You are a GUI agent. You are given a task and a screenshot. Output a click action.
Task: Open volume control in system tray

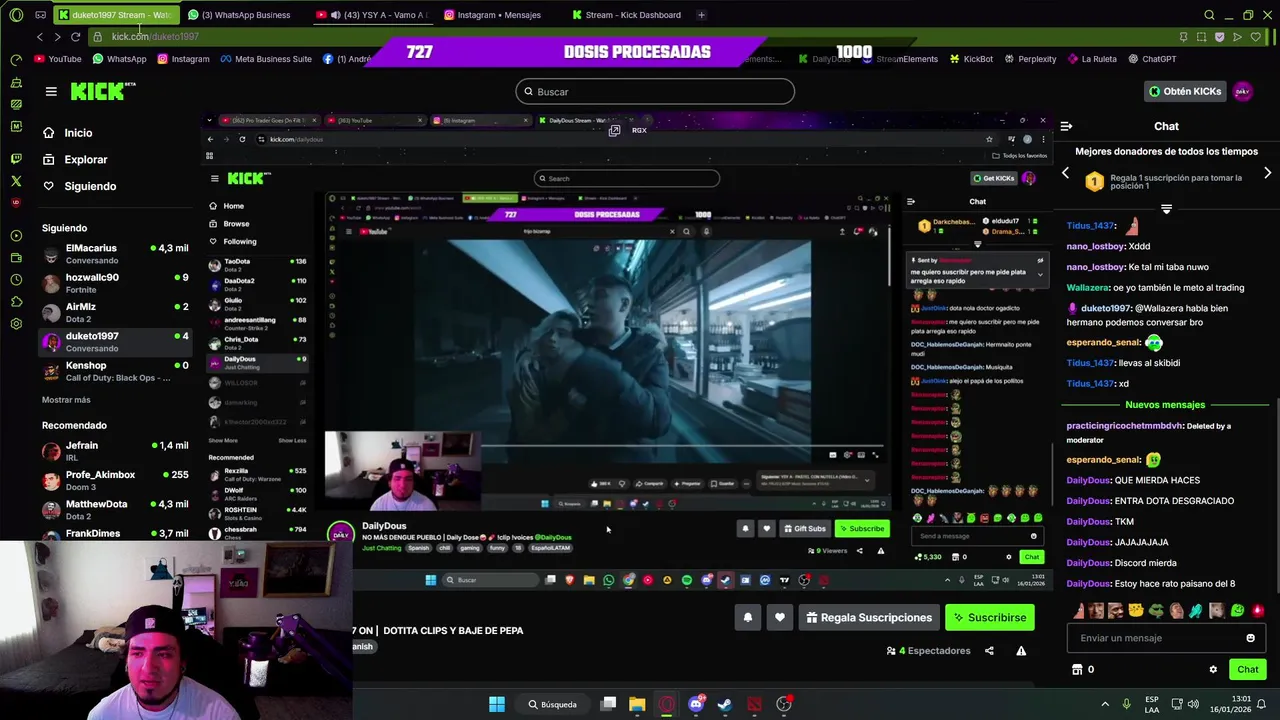tap(1194, 704)
